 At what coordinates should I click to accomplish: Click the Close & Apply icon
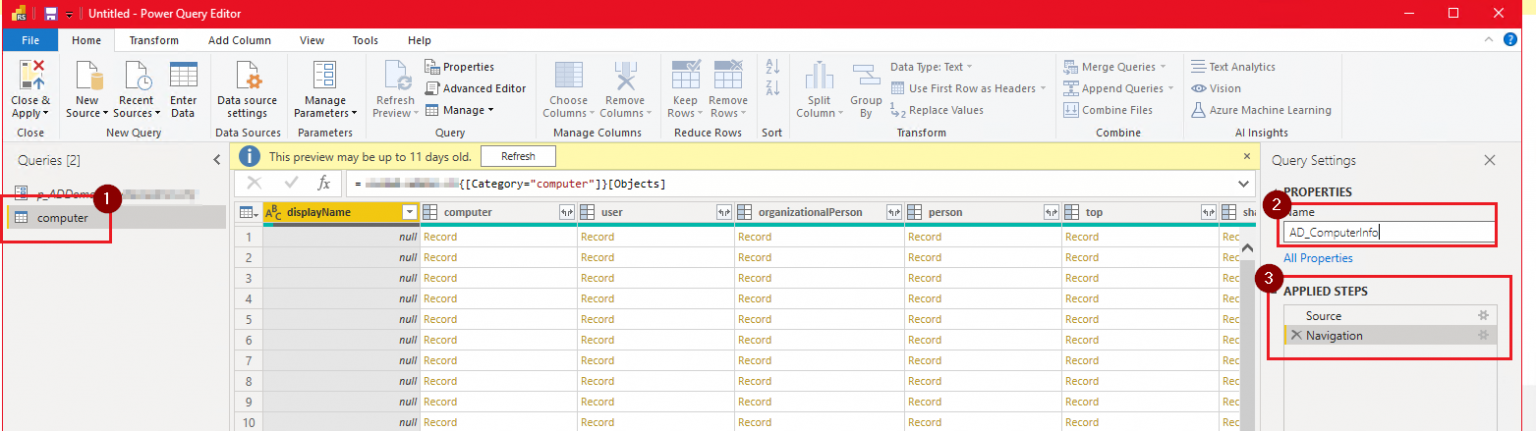[x=30, y=76]
